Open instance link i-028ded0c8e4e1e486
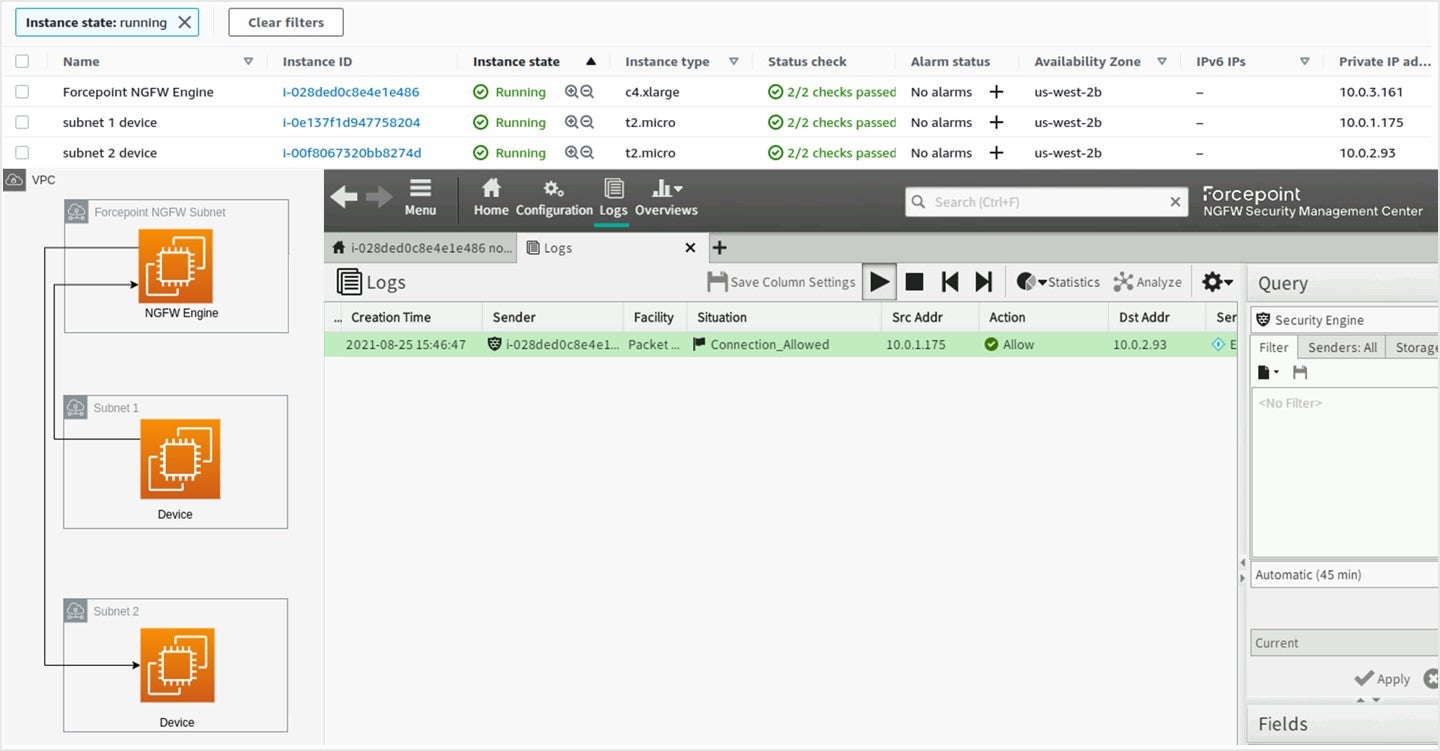 tap(351, 92)
